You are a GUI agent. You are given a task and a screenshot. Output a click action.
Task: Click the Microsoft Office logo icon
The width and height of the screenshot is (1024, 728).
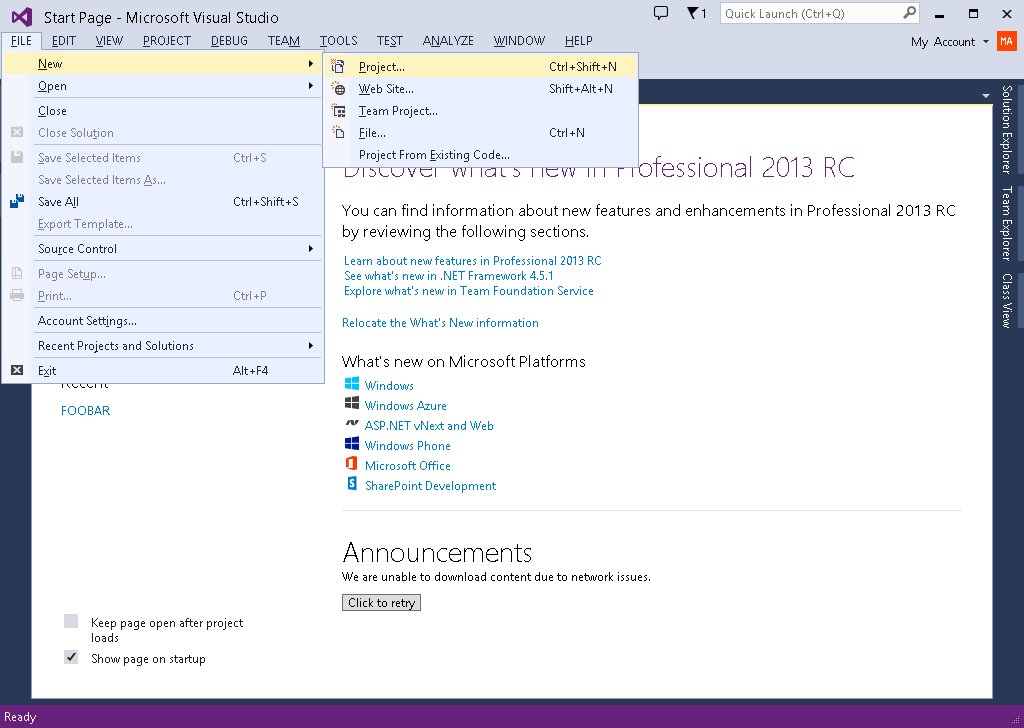coord(351,464)
